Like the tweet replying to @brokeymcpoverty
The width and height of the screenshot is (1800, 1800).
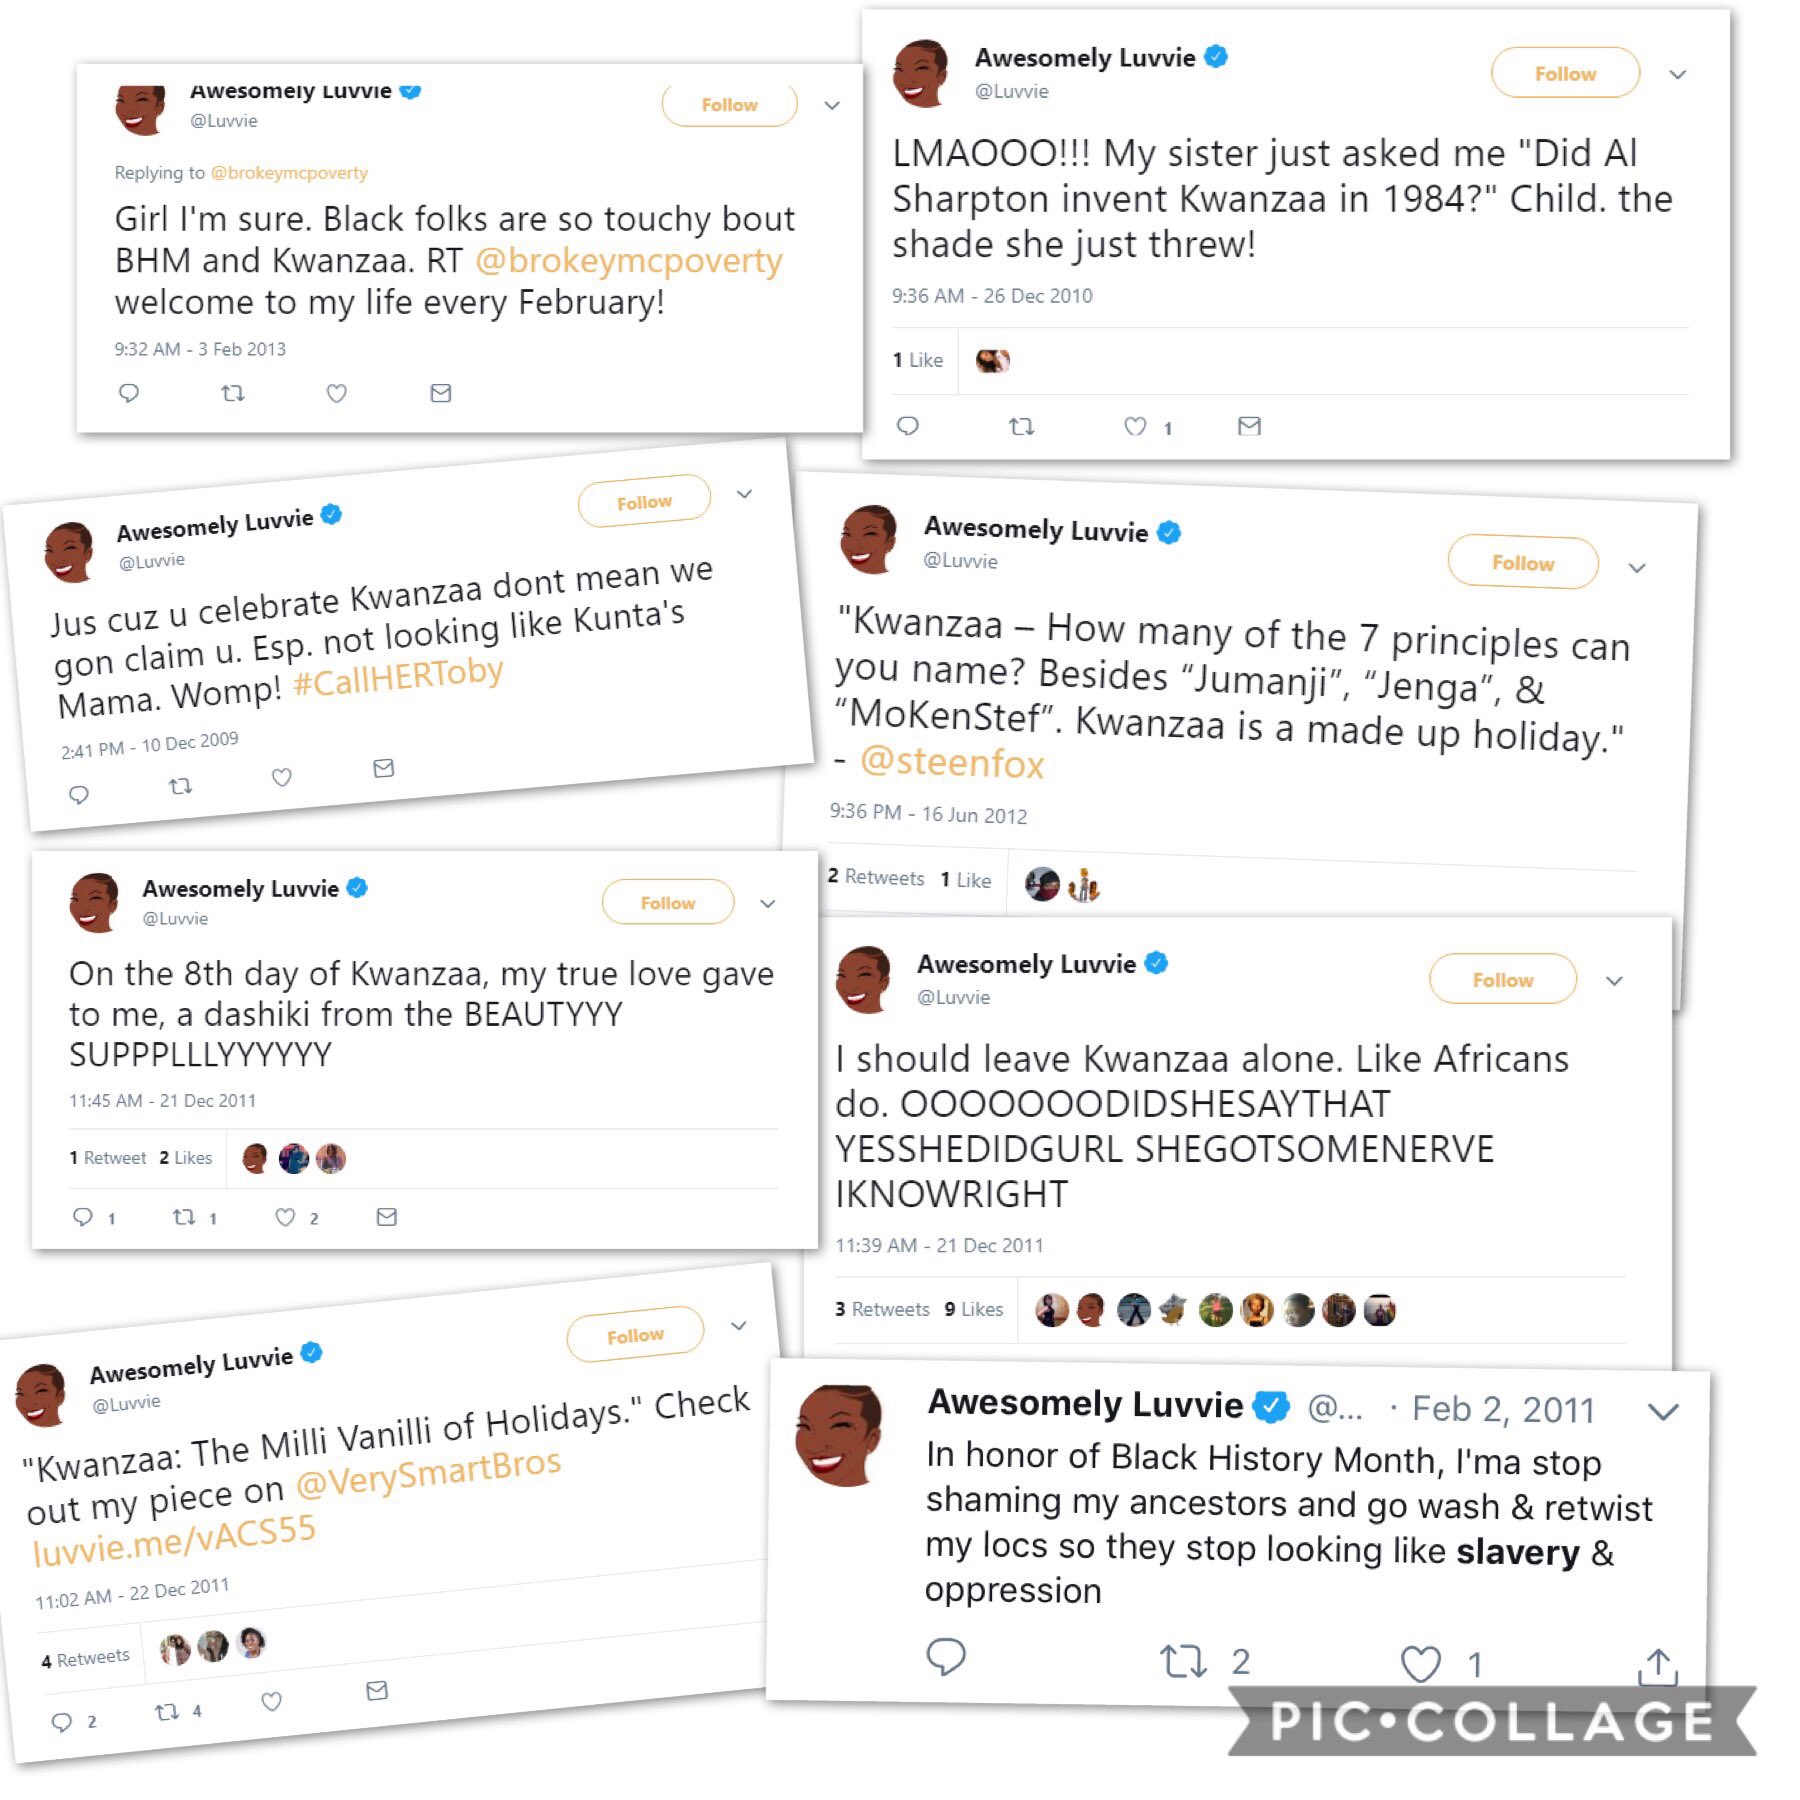(337, 393)
